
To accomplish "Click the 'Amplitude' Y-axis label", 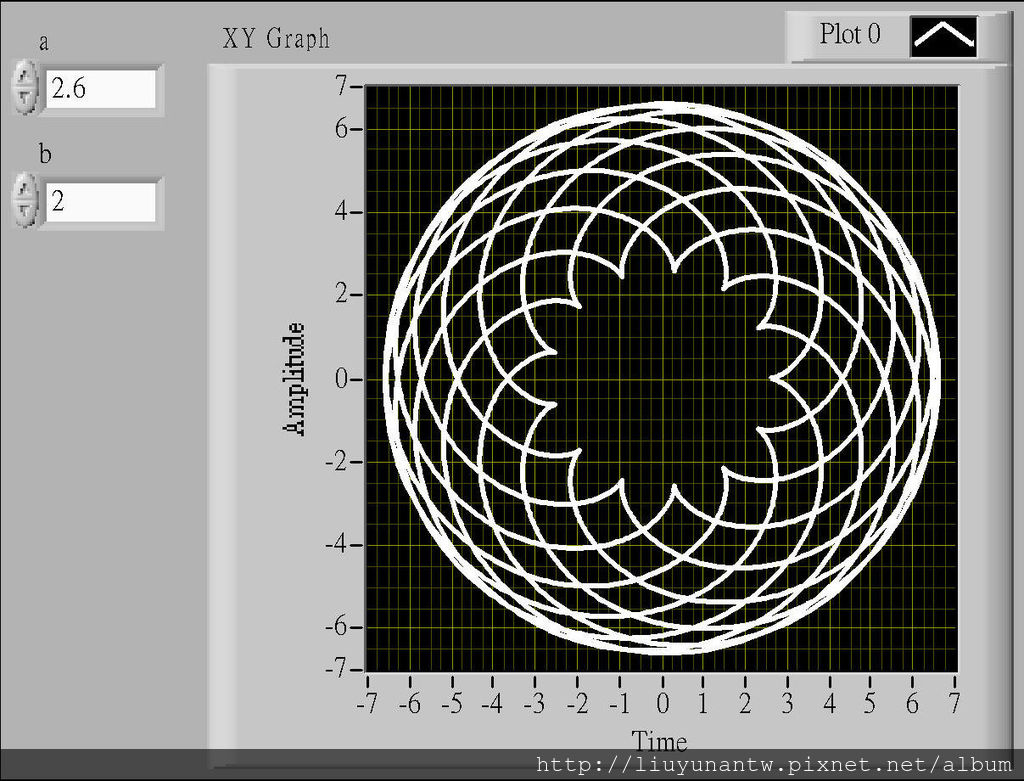I will (295, 379).
